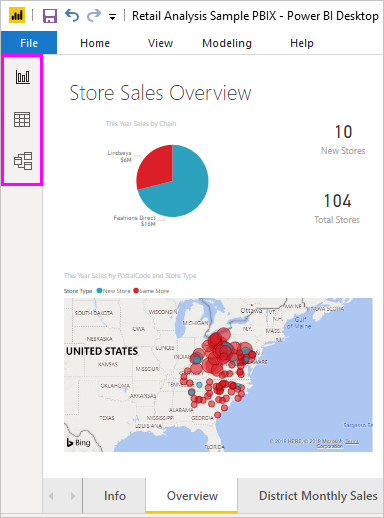Open the Model relationships view icon
This screenshot has height=518, width=384.
pos(23,161)
